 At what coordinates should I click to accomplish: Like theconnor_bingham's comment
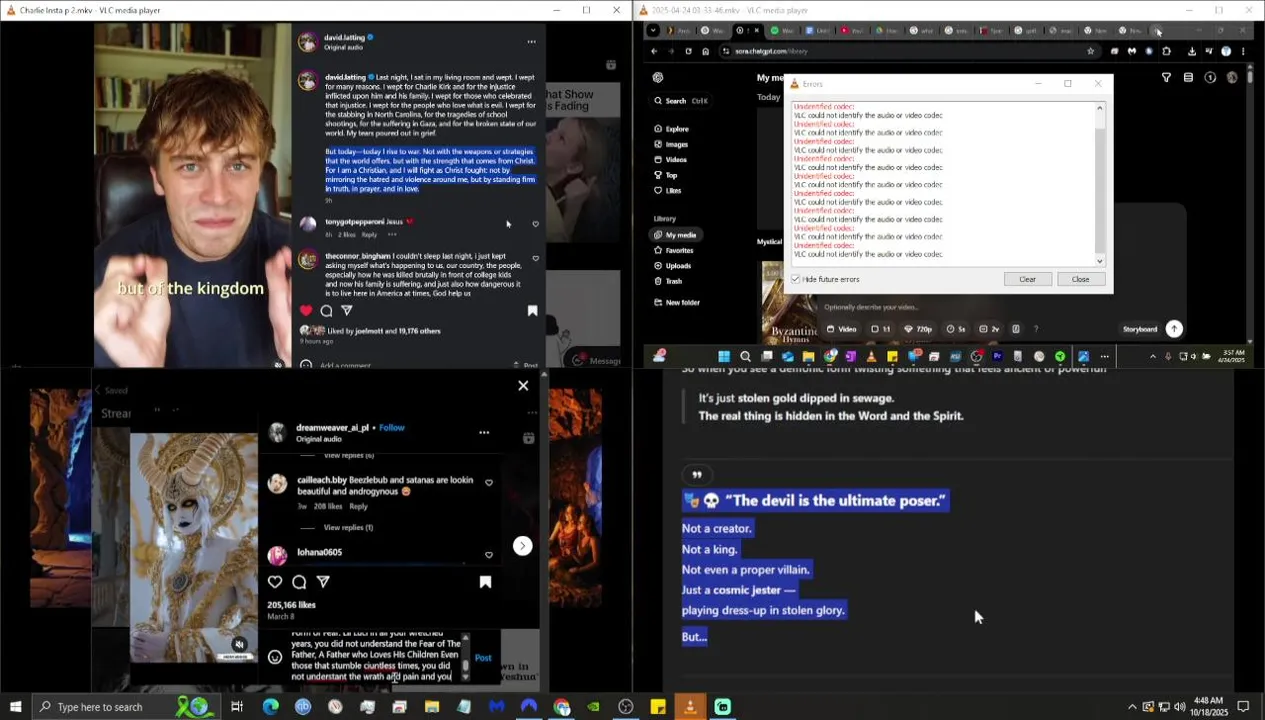(535, 258)
